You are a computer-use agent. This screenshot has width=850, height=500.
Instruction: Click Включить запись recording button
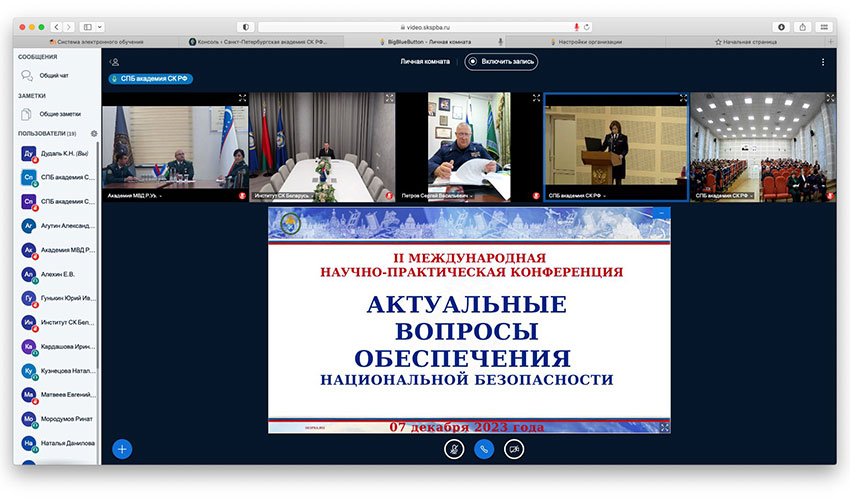tap(501, 62)
